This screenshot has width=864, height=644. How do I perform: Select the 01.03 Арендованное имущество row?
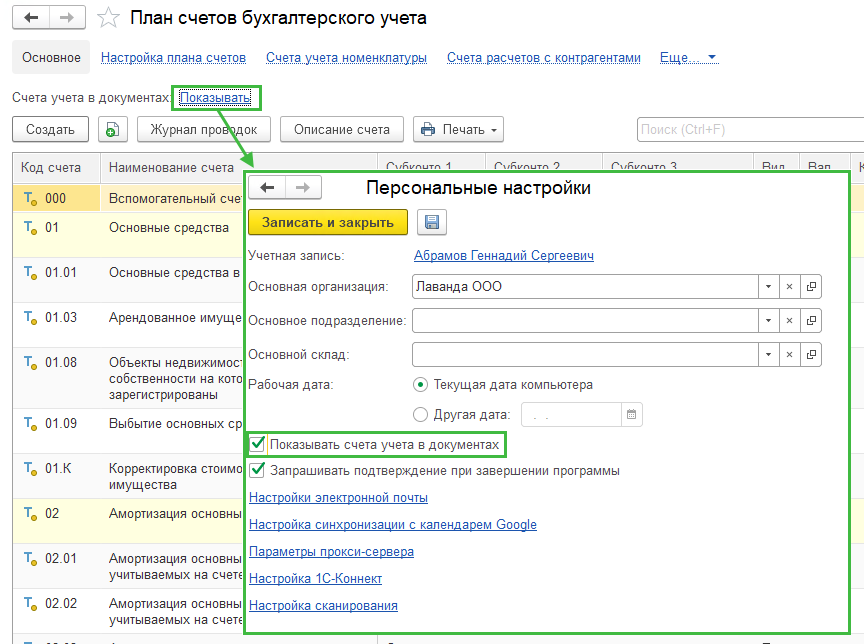click(128, 324)
